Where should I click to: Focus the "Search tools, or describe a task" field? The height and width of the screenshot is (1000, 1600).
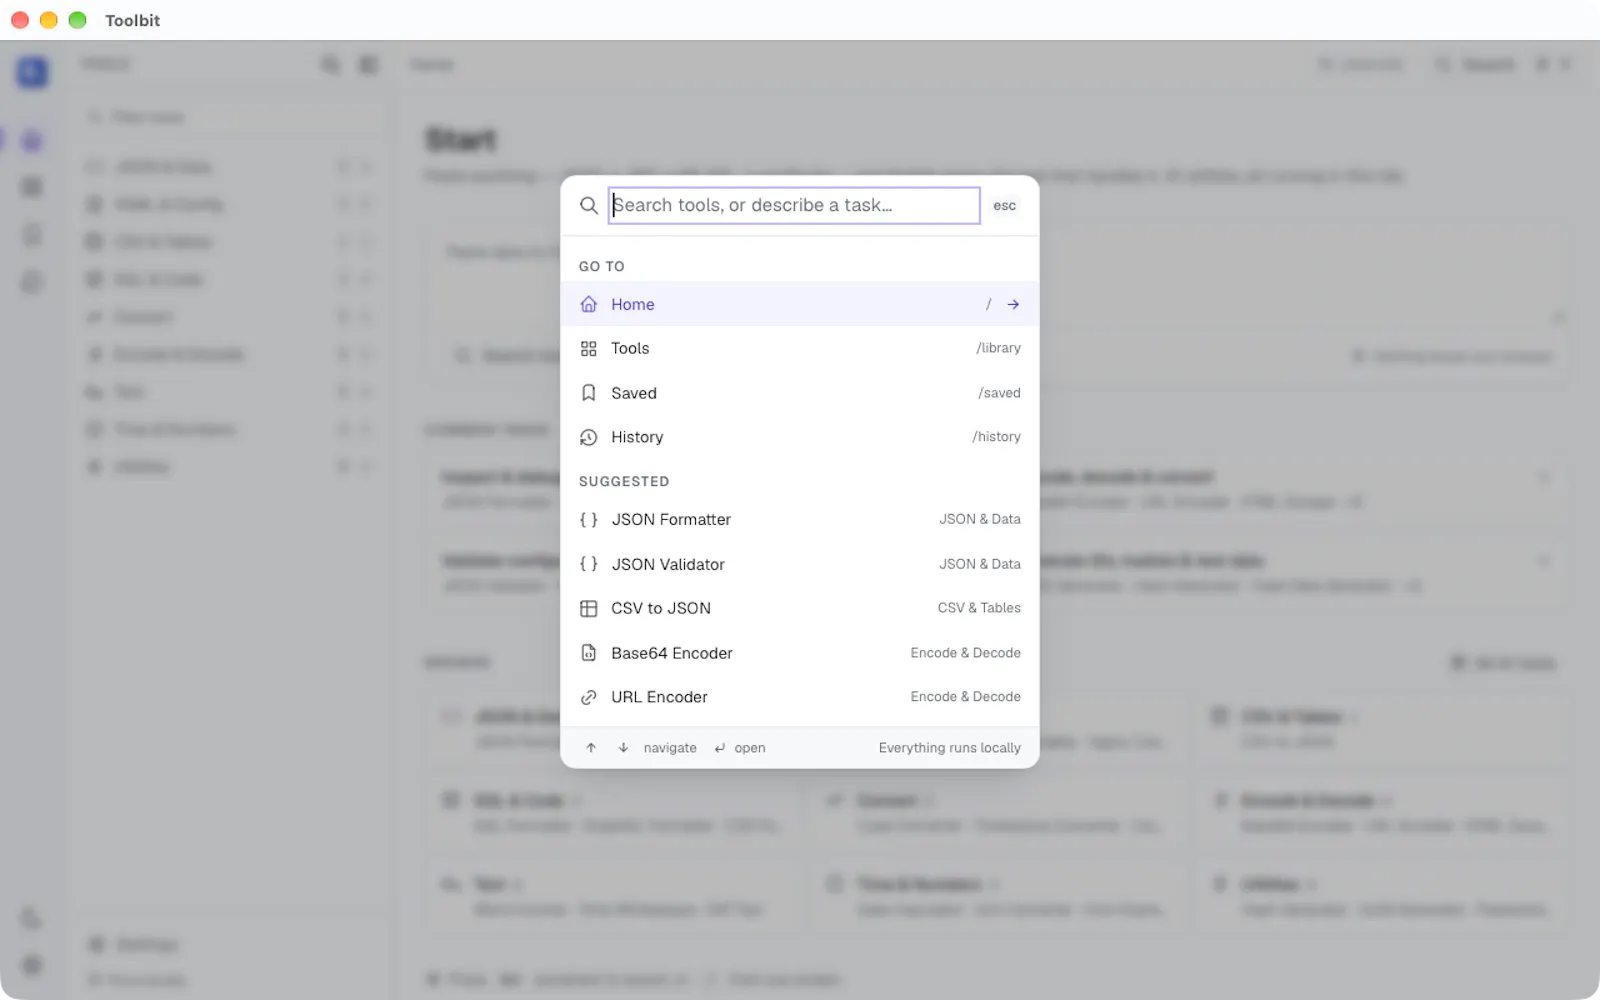click(x=794, y=205)
